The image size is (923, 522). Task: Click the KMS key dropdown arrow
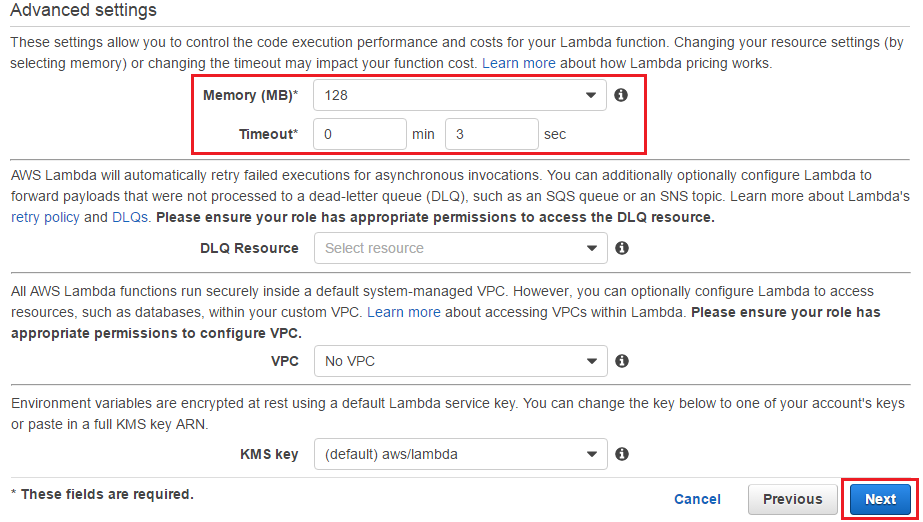592,454
